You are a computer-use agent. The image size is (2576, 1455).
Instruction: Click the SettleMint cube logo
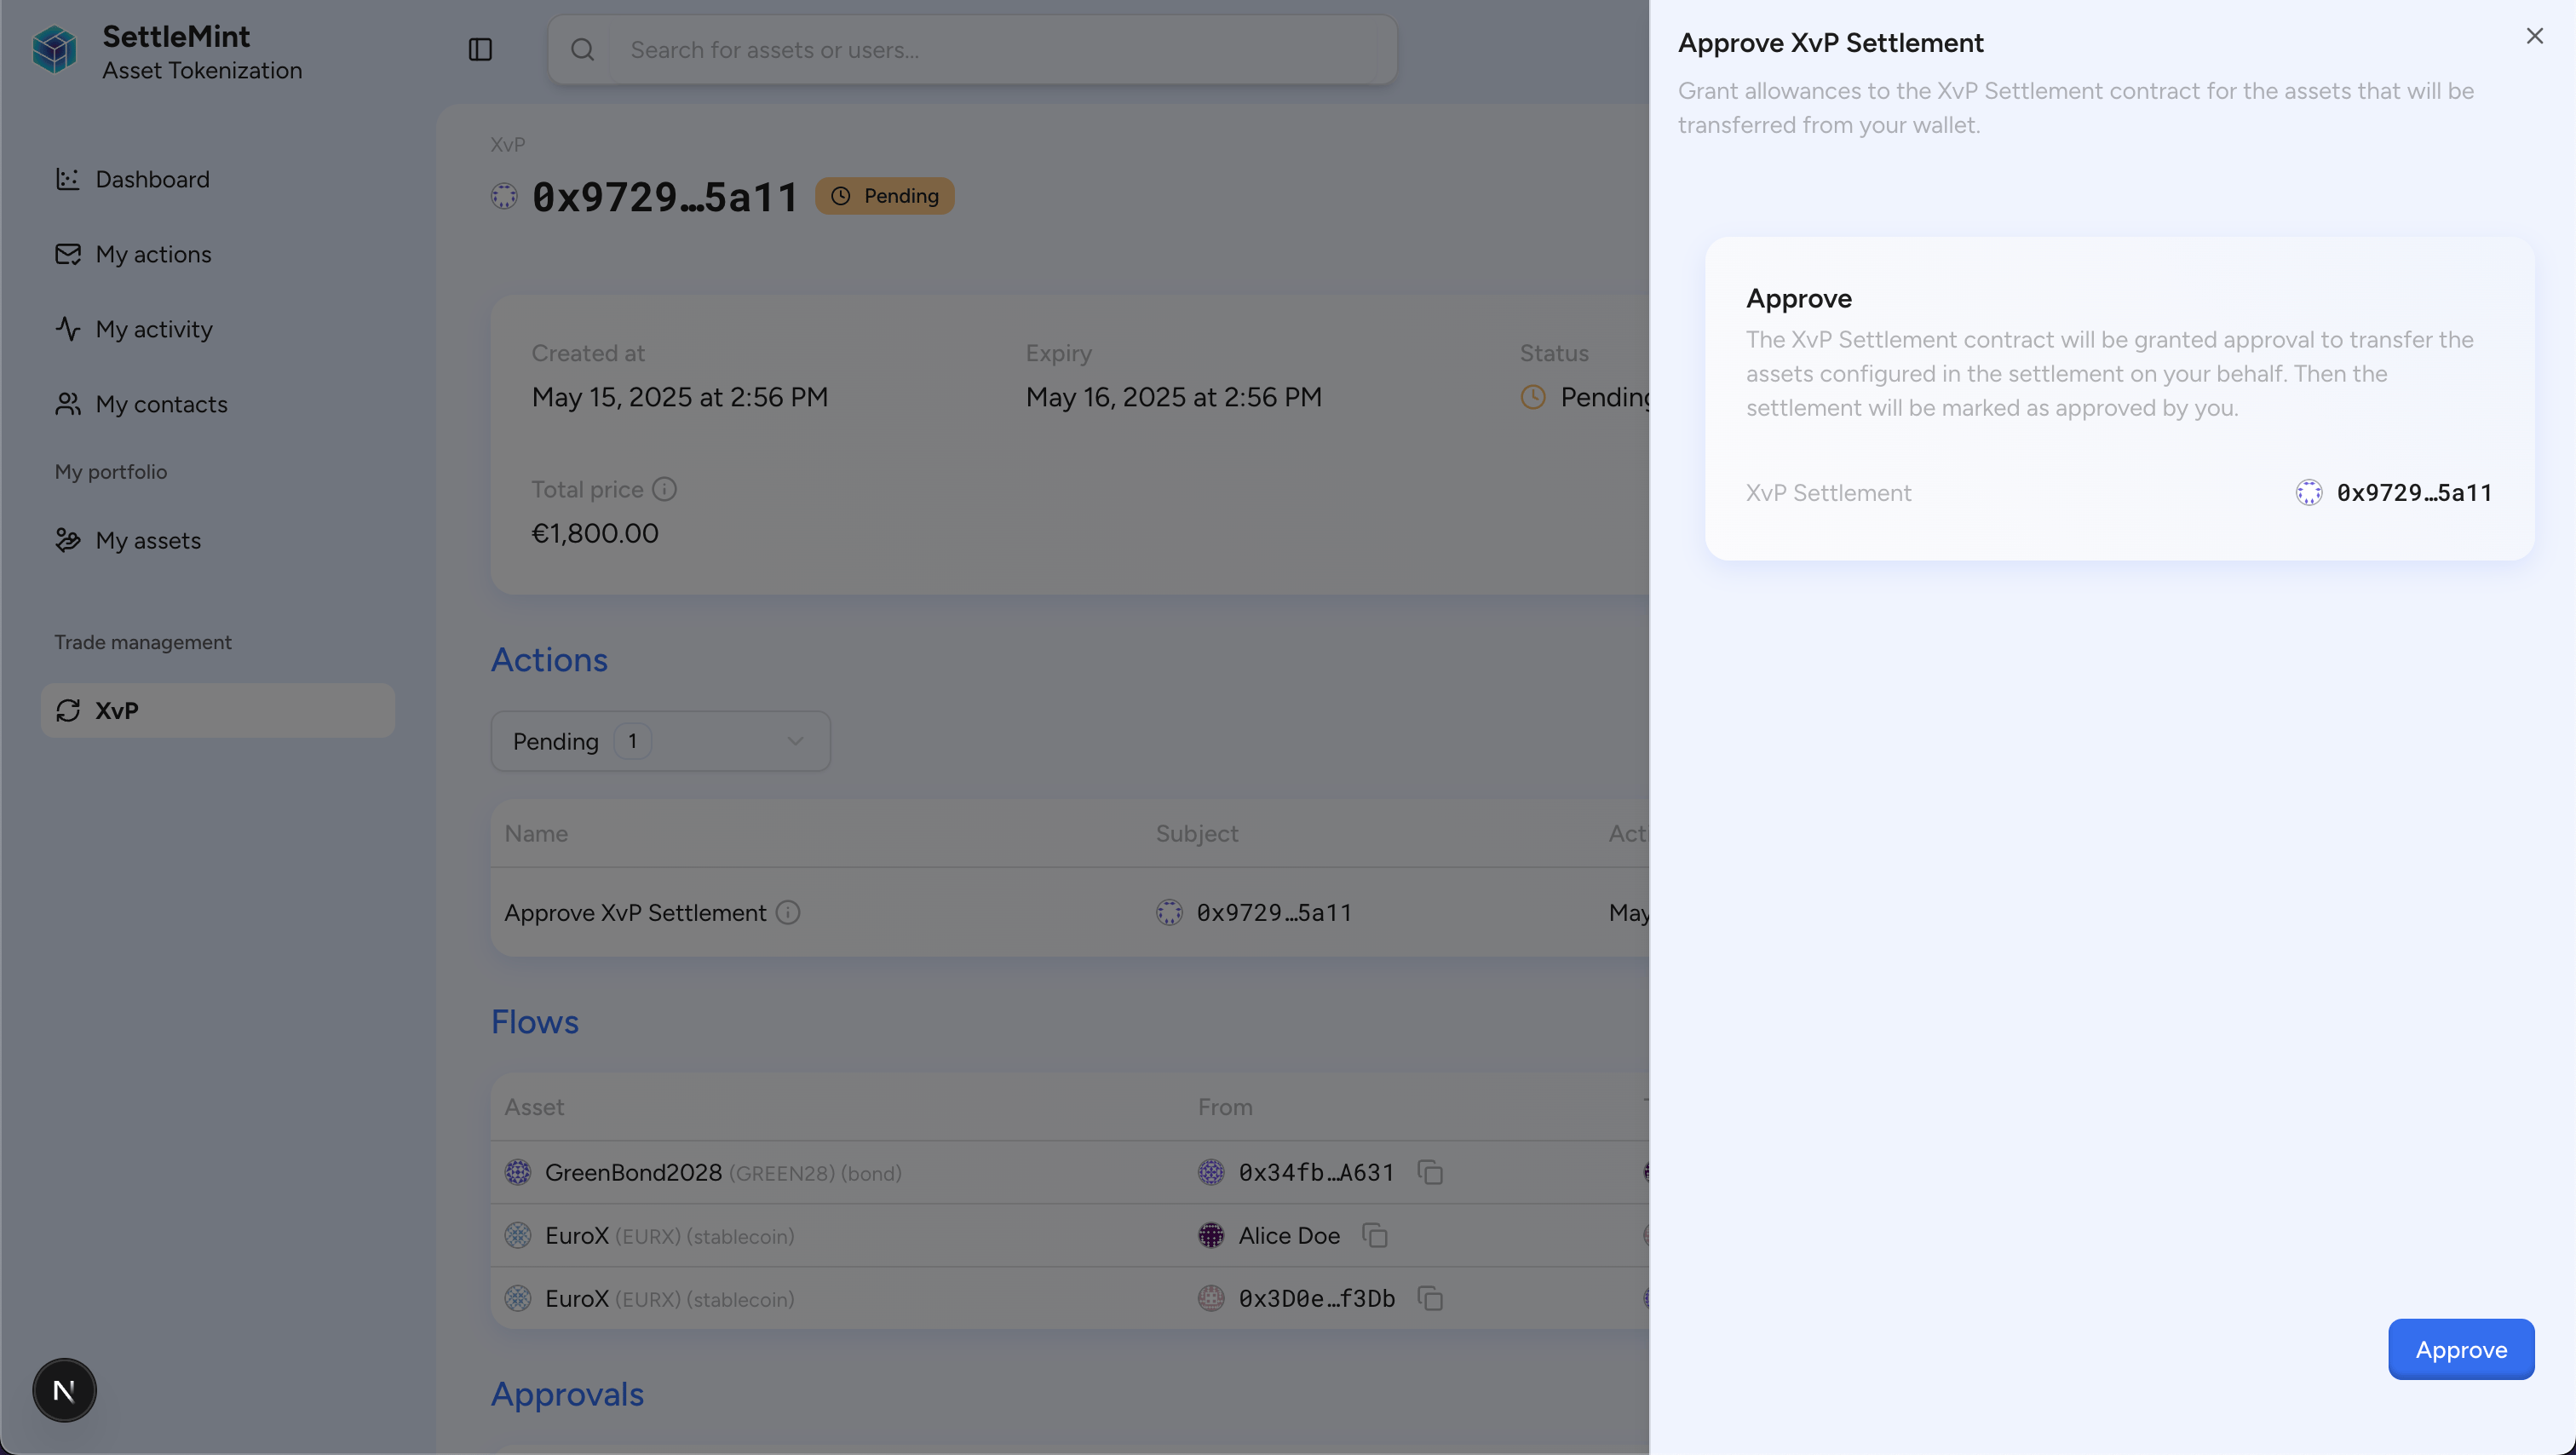click(x=54, y=49)
